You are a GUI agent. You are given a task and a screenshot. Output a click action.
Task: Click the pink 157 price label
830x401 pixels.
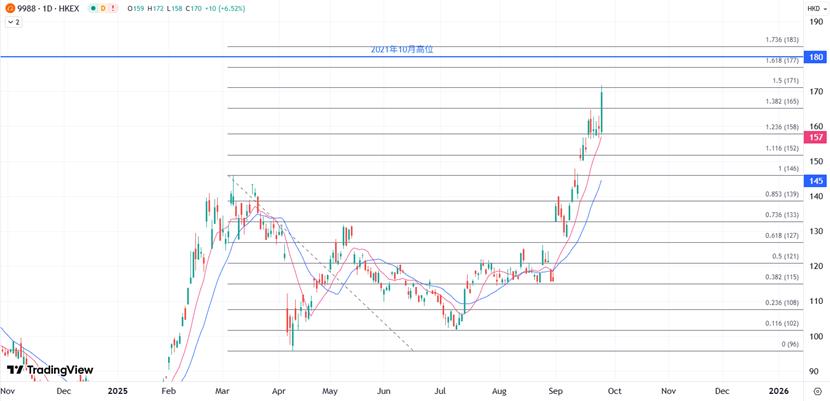(815, 137)
